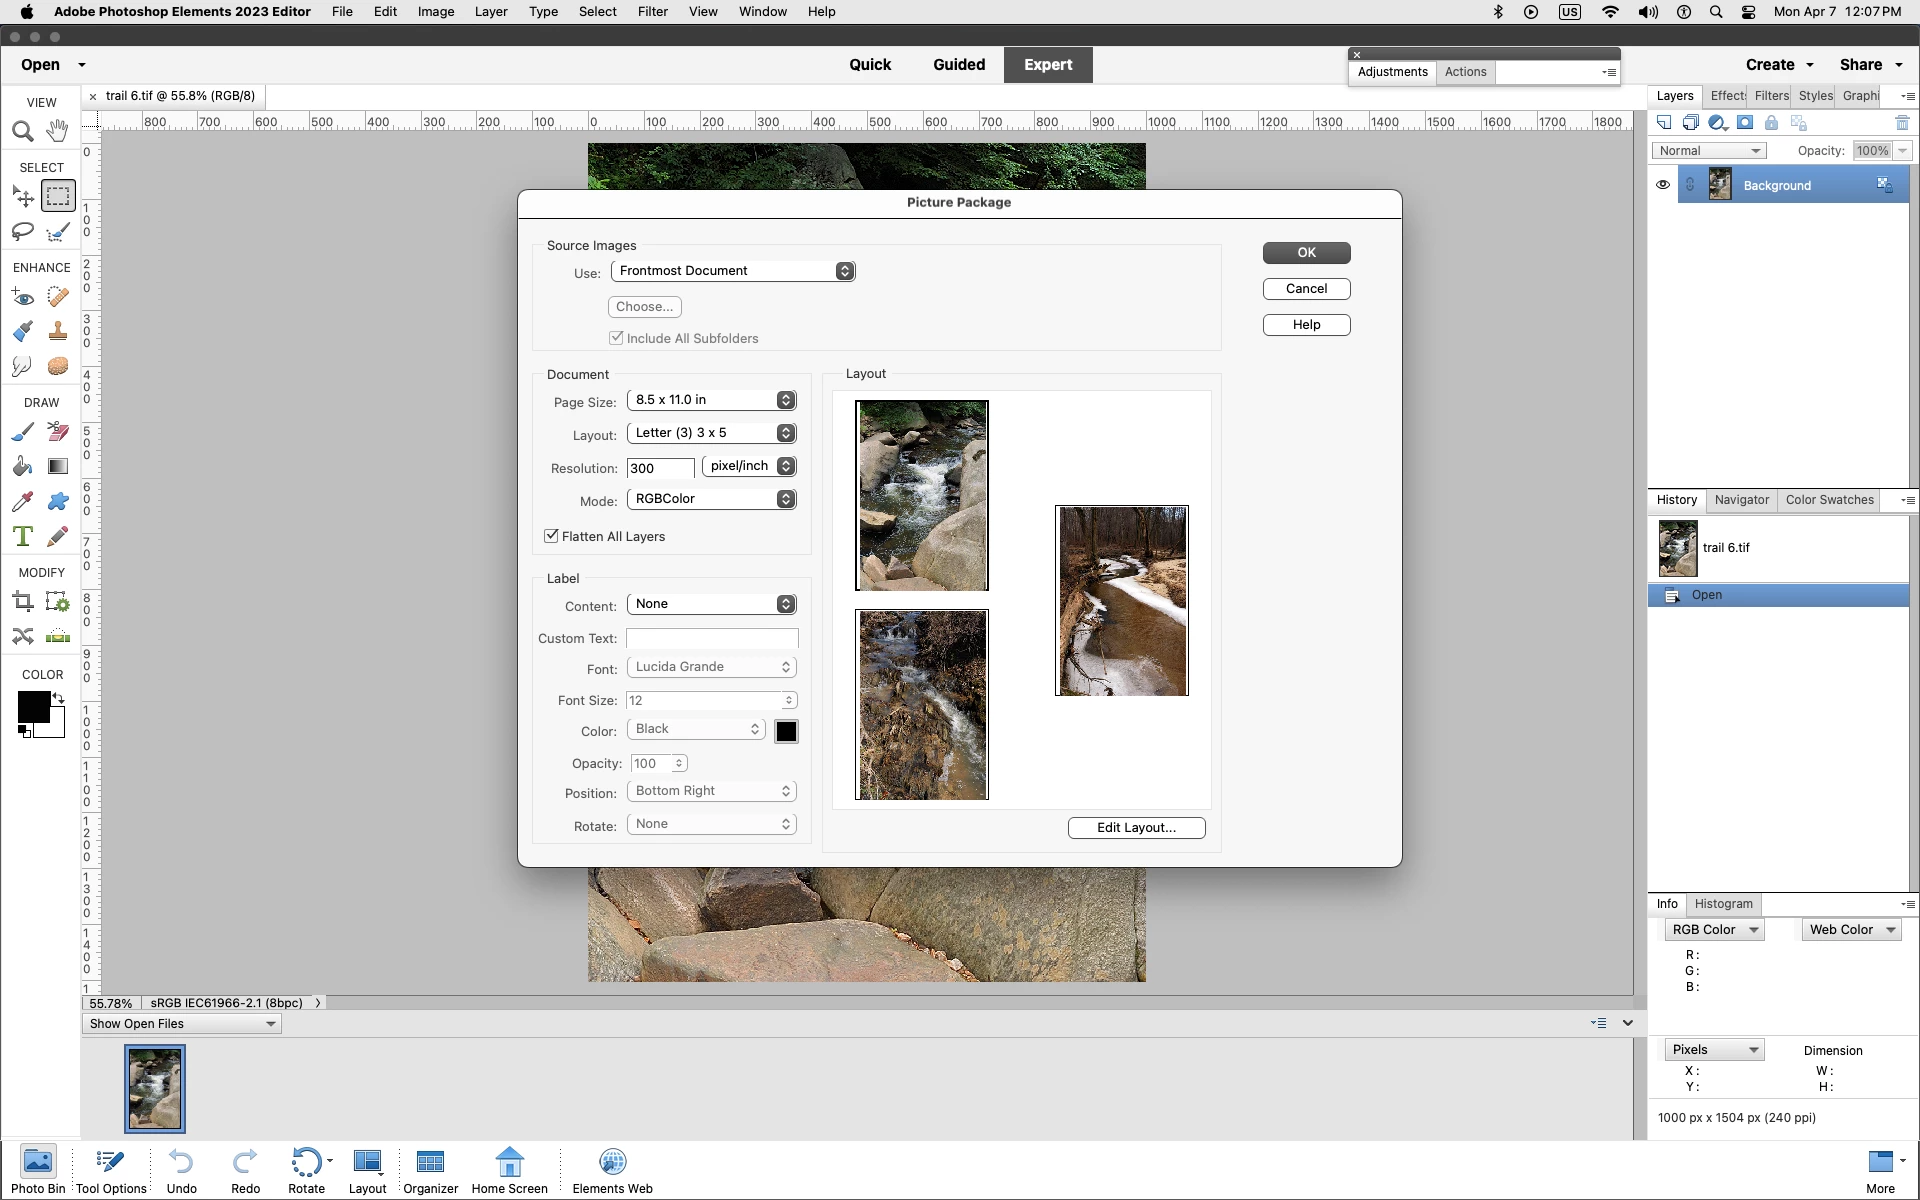Uncheck Flatten All Layers checkbox
The height and width of the screenshot is (1200, 1920).
[551, 536]
